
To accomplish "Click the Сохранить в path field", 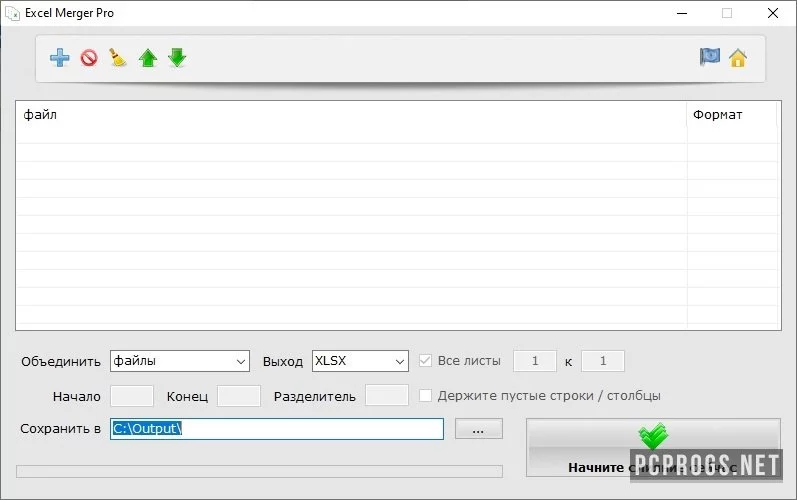I will 277,429.
